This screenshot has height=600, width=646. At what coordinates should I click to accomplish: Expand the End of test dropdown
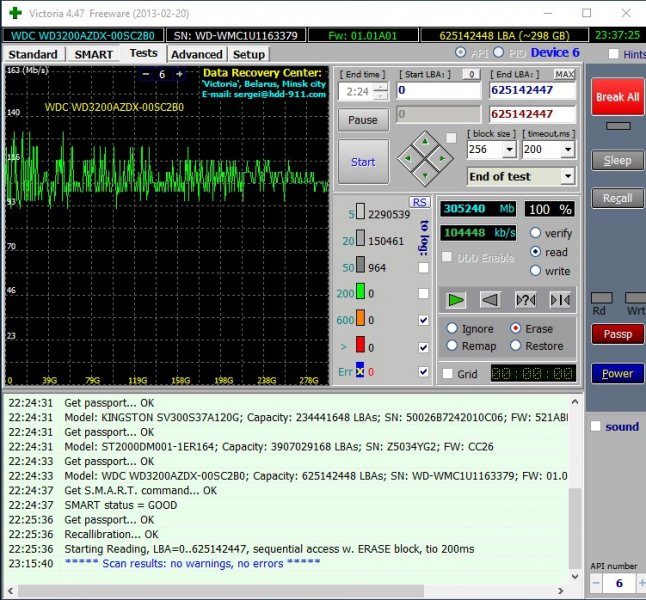[568, 177]
